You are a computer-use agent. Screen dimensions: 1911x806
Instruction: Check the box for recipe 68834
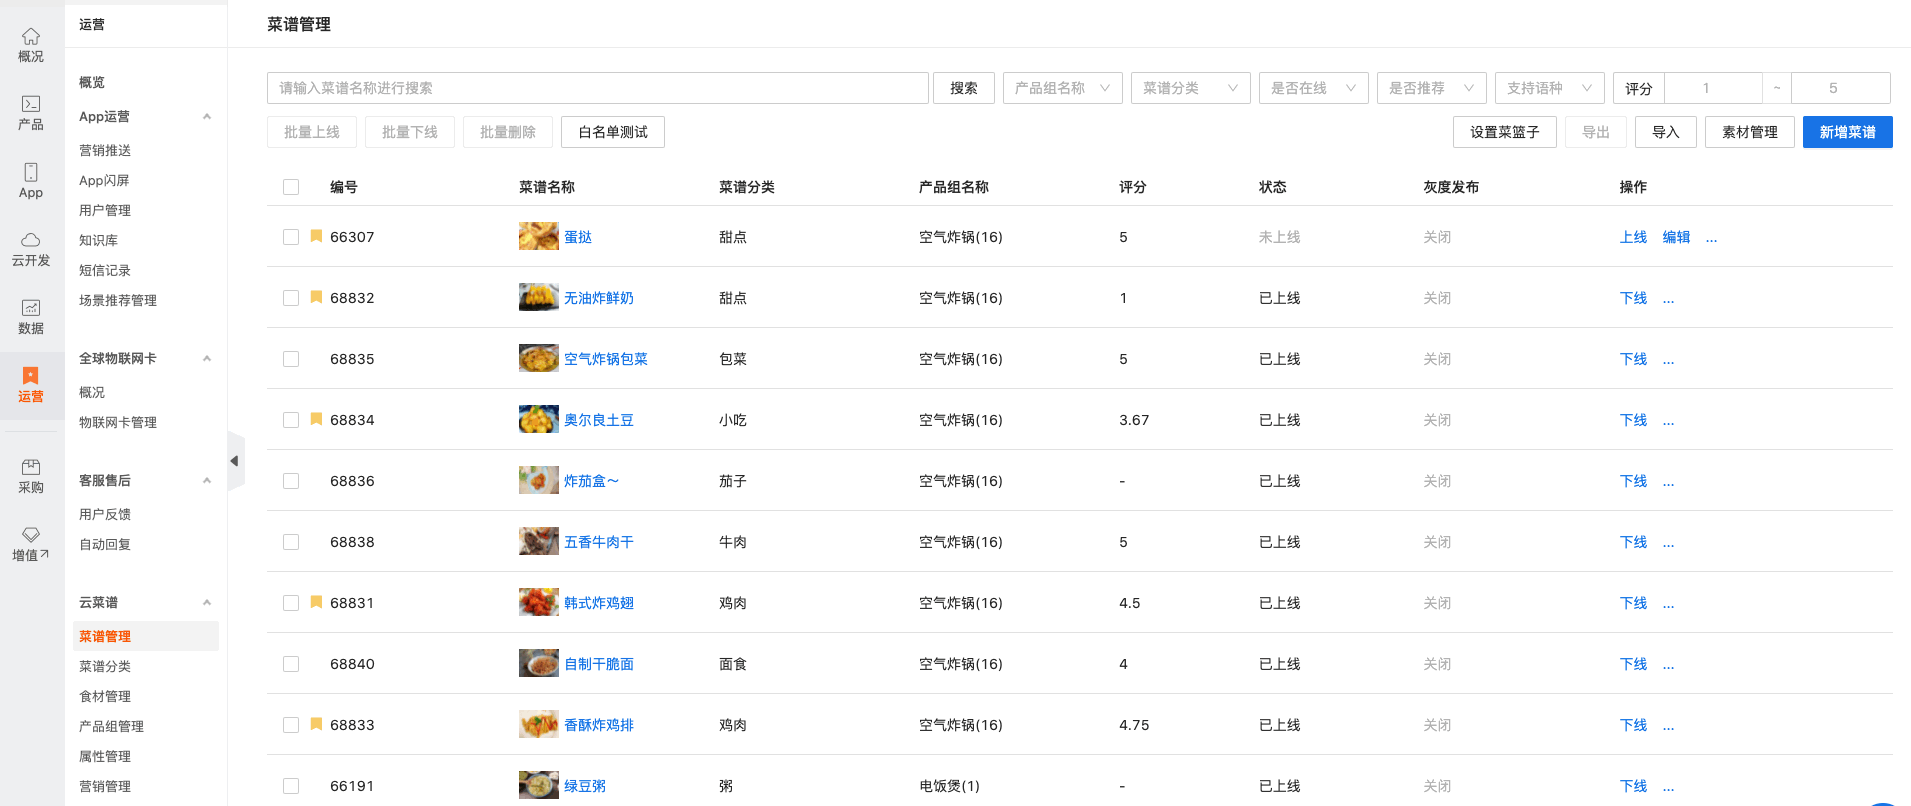[291, 420]
